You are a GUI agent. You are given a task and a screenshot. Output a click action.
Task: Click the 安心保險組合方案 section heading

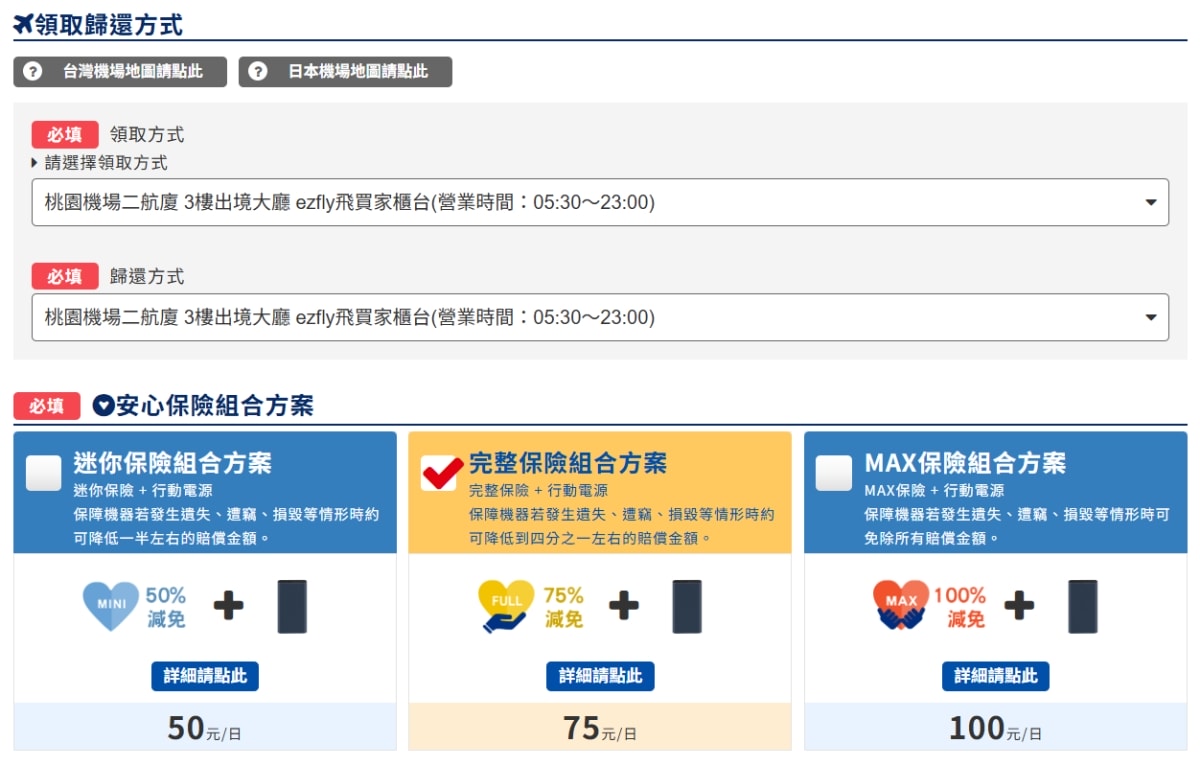(x=215, y=405)
